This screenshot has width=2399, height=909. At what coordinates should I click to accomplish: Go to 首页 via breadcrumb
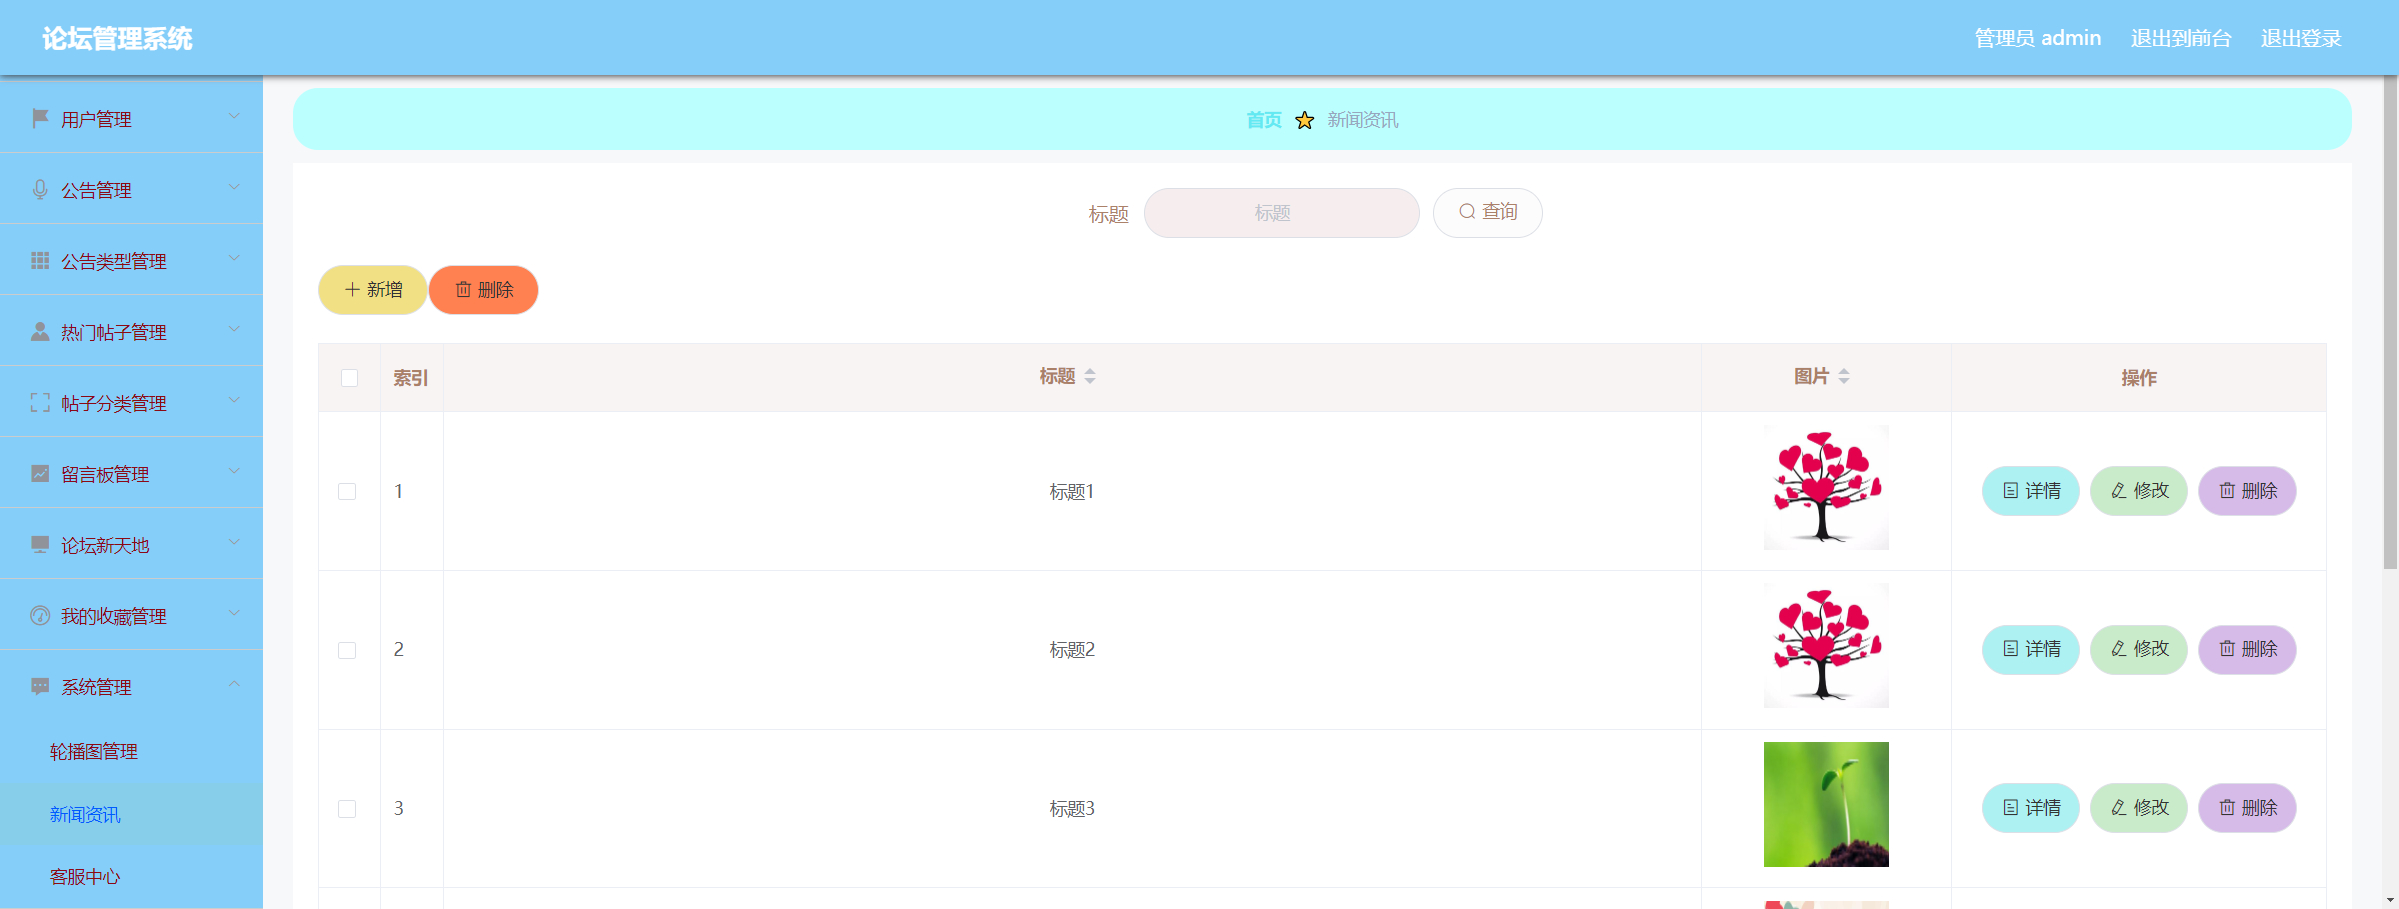tap(1264, 120)
